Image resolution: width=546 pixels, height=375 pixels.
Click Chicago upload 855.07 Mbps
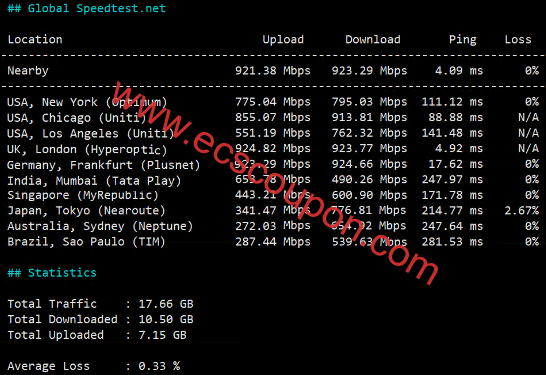pos(273,118)
